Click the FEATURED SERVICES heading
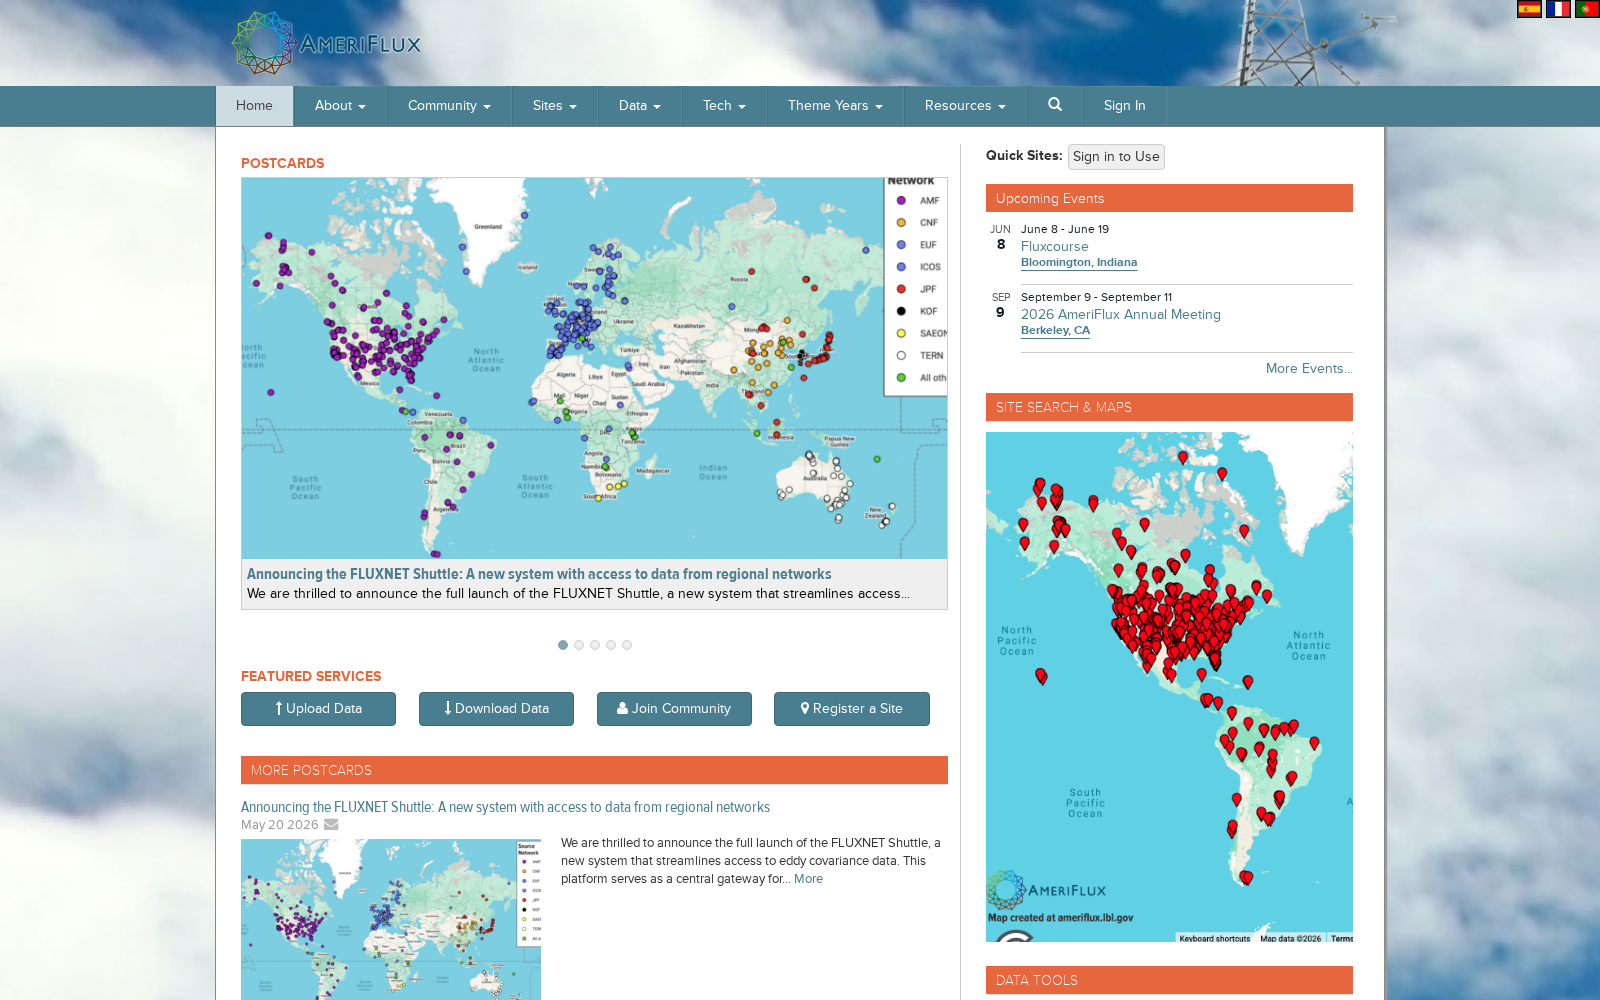Screen dimensions: 1600x1000 click(311, 676)
